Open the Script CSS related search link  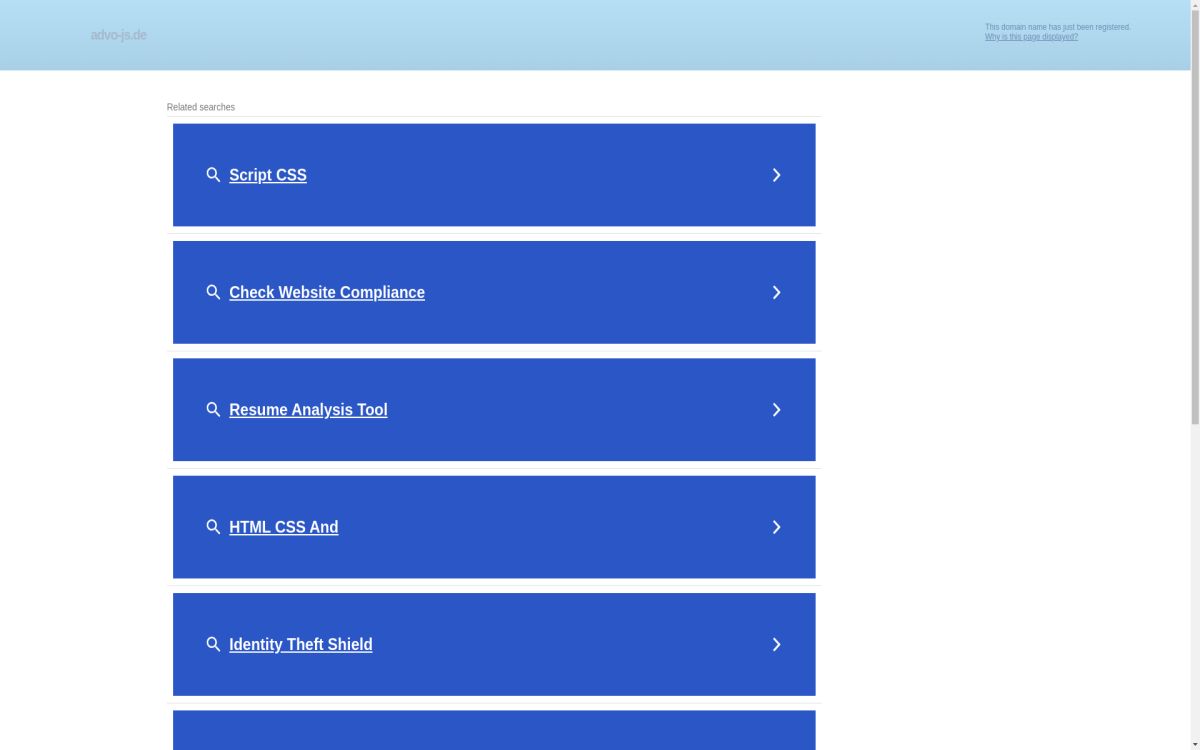point(268,175)
